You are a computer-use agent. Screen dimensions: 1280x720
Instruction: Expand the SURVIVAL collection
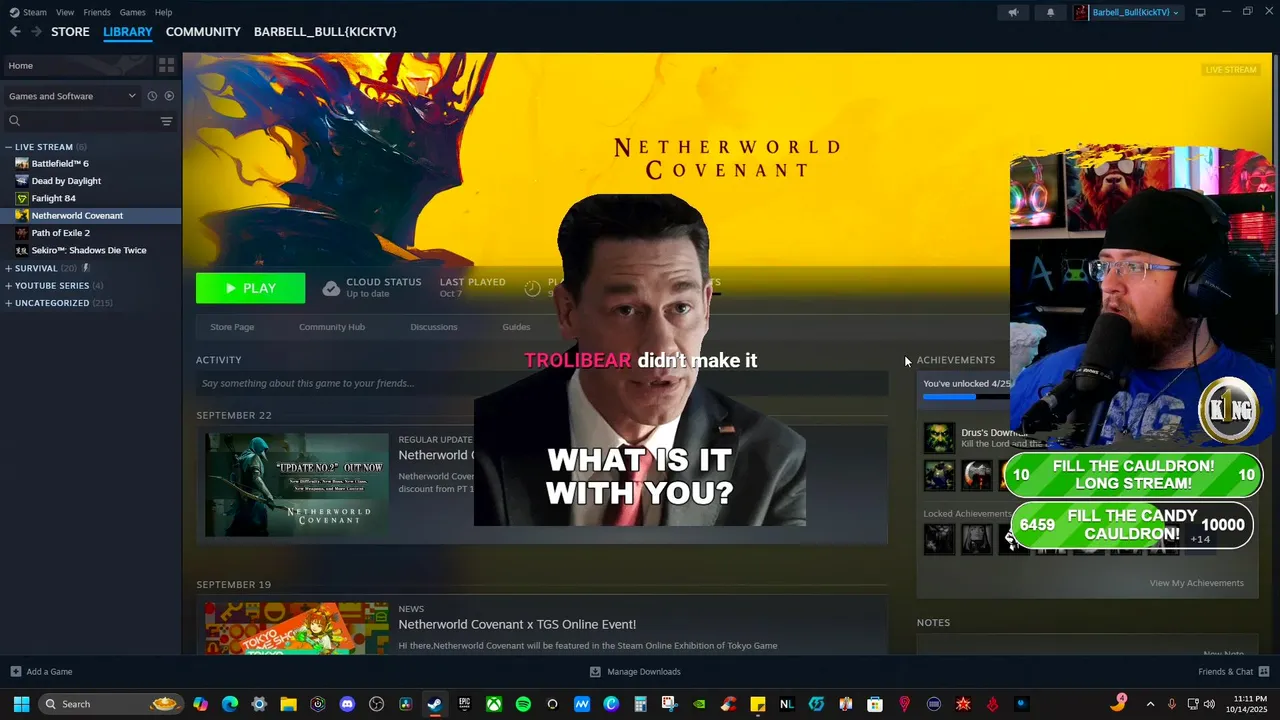click(x=8, y=268)
